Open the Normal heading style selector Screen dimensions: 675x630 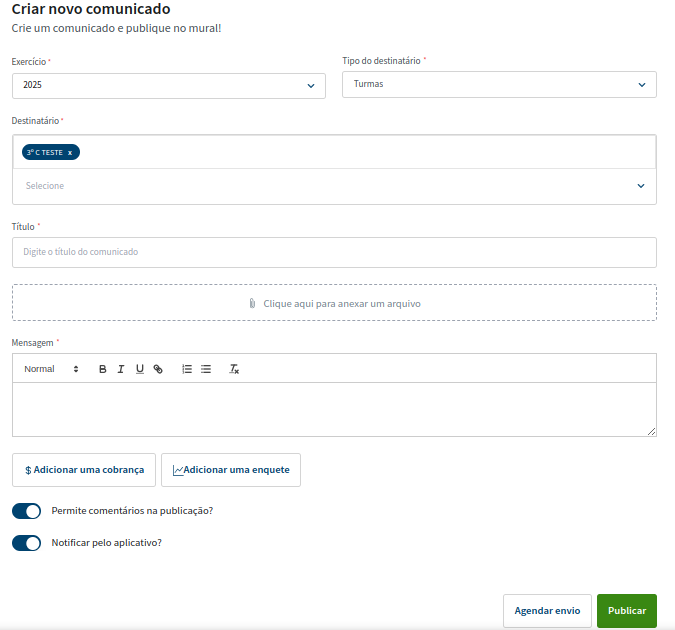pyautogui.click(x=51, y=369)
